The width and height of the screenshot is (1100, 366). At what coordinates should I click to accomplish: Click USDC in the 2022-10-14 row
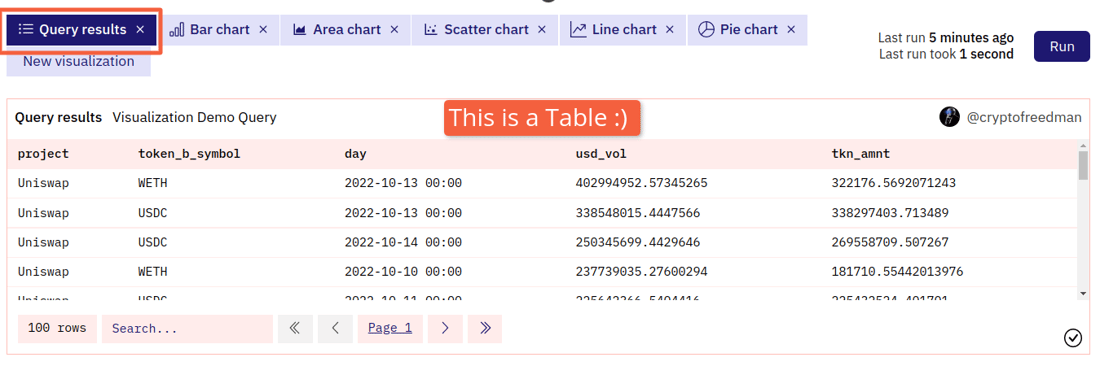click(153, 243)
